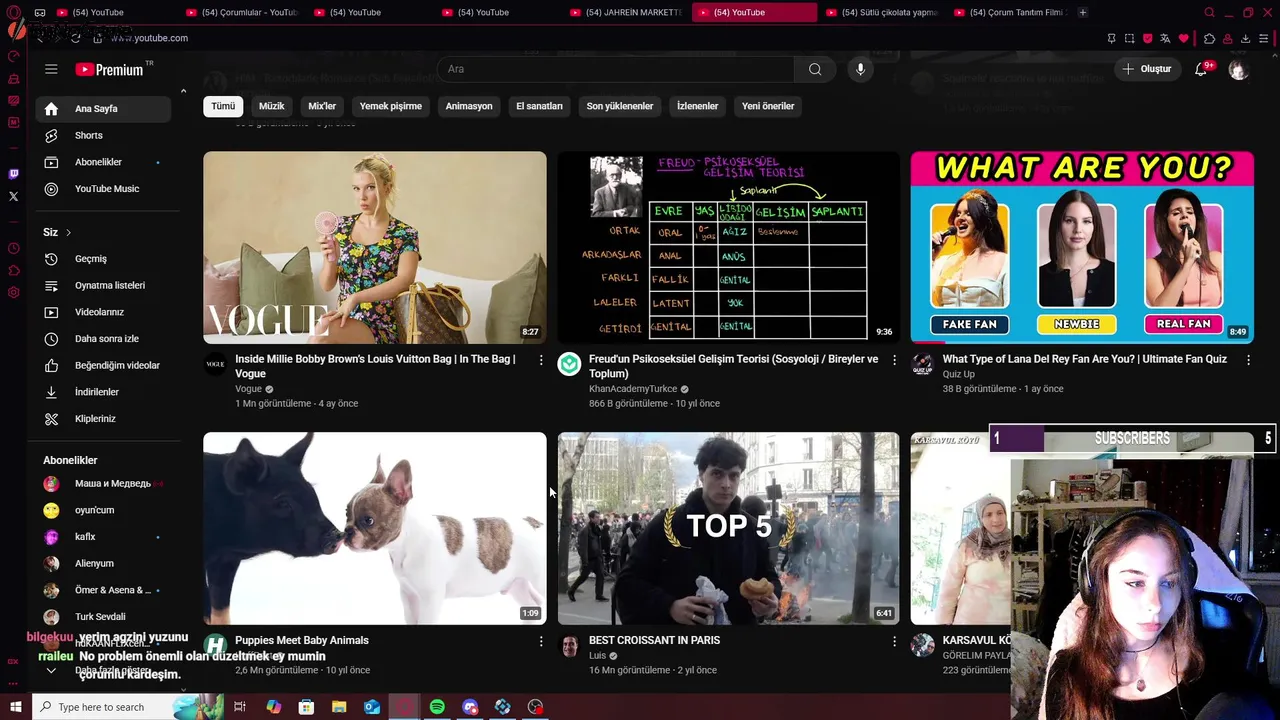Open options for Puppies Meet Baby Animals
The width and height of the screenshot is (1280, 720).
pos(541,641)
